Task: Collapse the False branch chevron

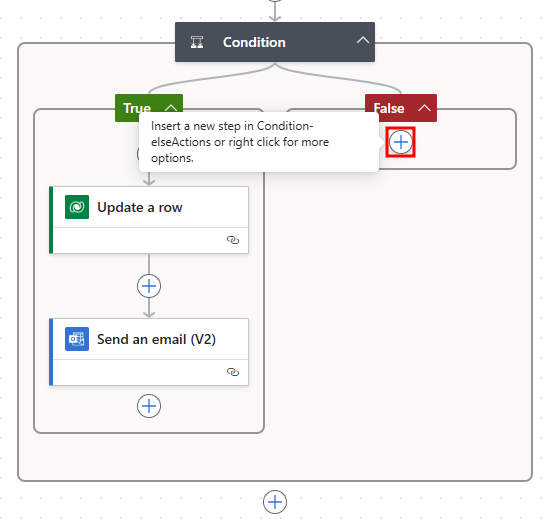Action: pyautogui.click(x=424, y=108)
